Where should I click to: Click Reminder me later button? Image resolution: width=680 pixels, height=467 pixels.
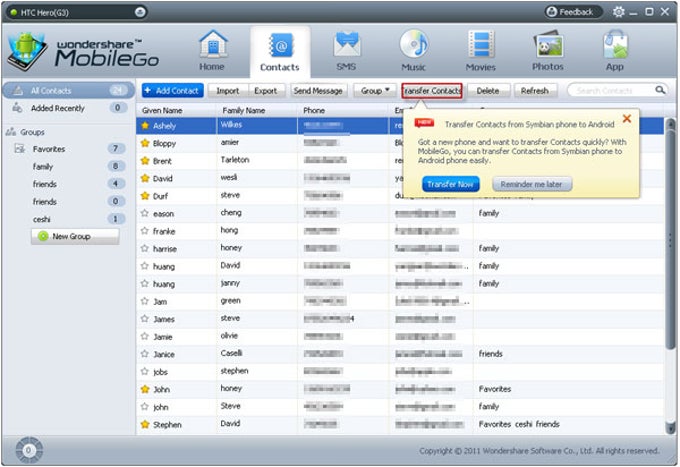pyautogui.click(x=532, y=184)
